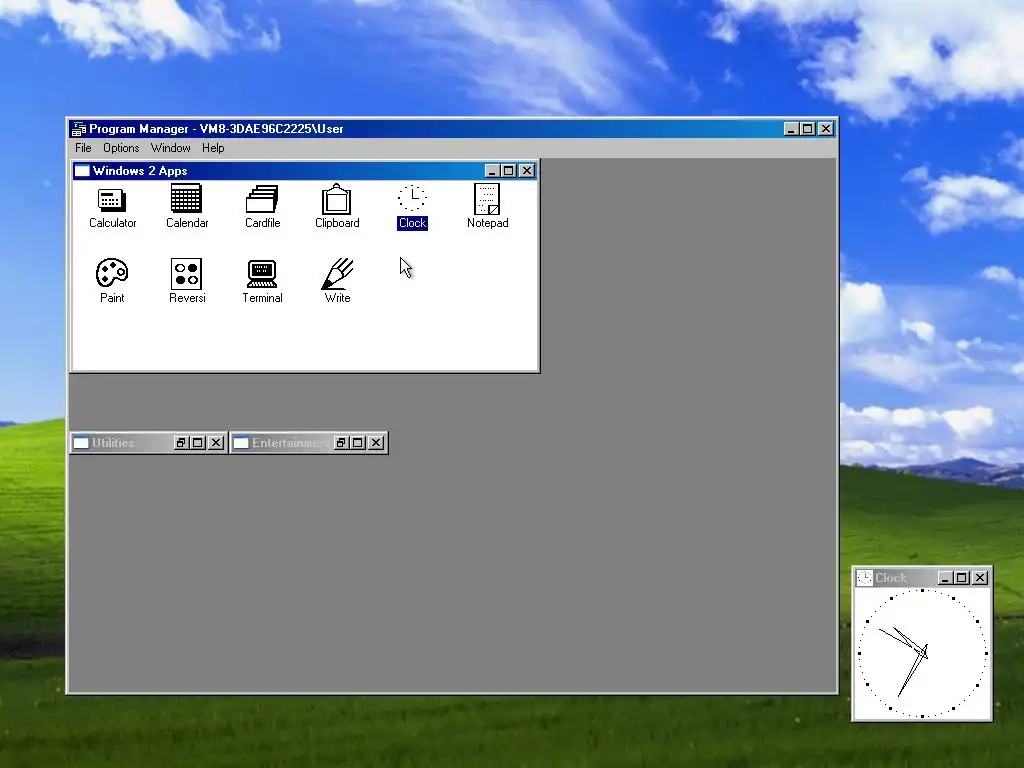Maximize the Utilities group window

(199, 443)
